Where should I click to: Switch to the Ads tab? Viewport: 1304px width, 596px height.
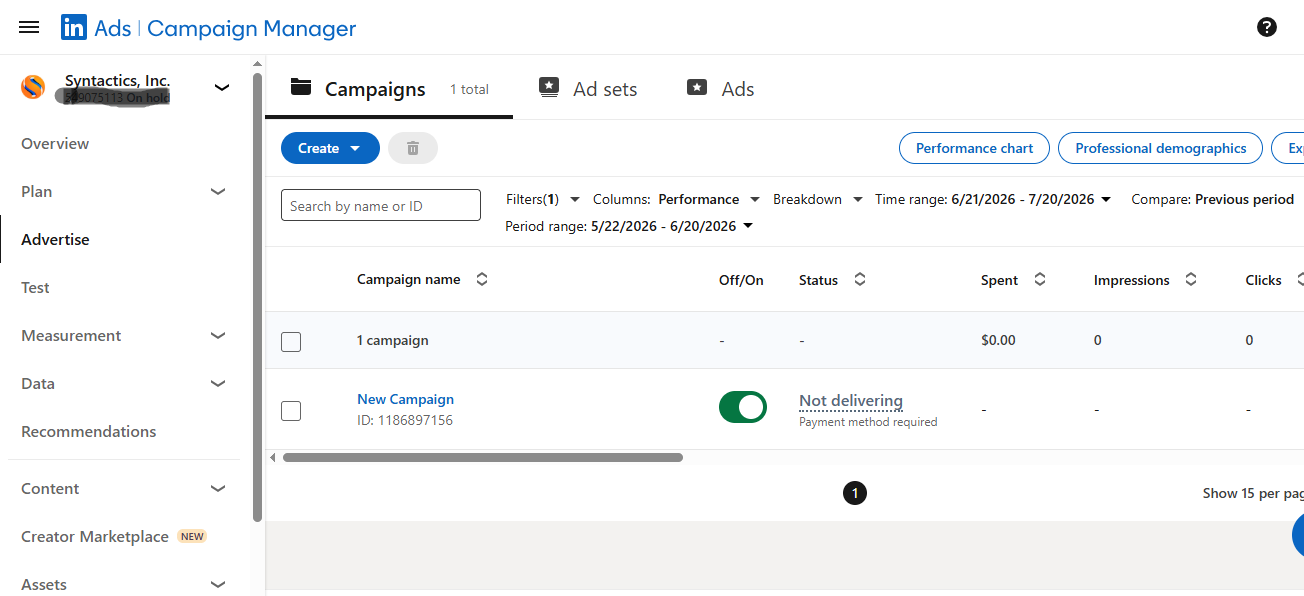(x=721, y=89)
